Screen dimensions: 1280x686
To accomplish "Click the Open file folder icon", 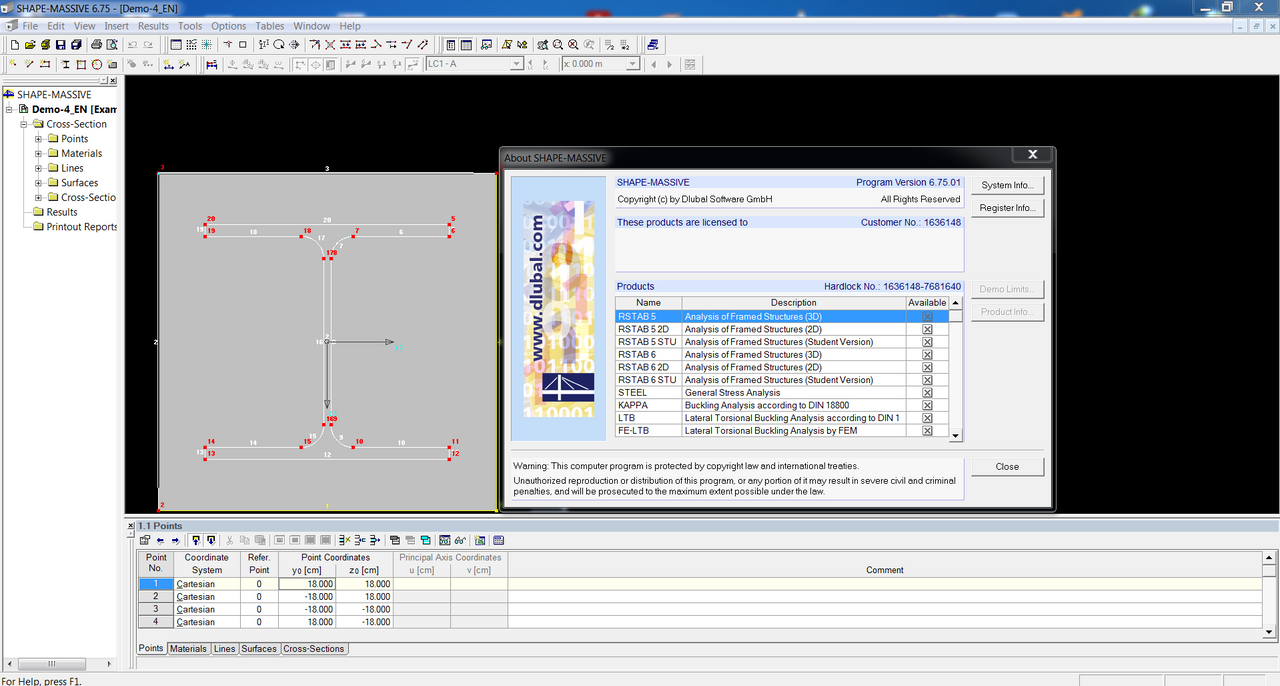I will [30, 44].
